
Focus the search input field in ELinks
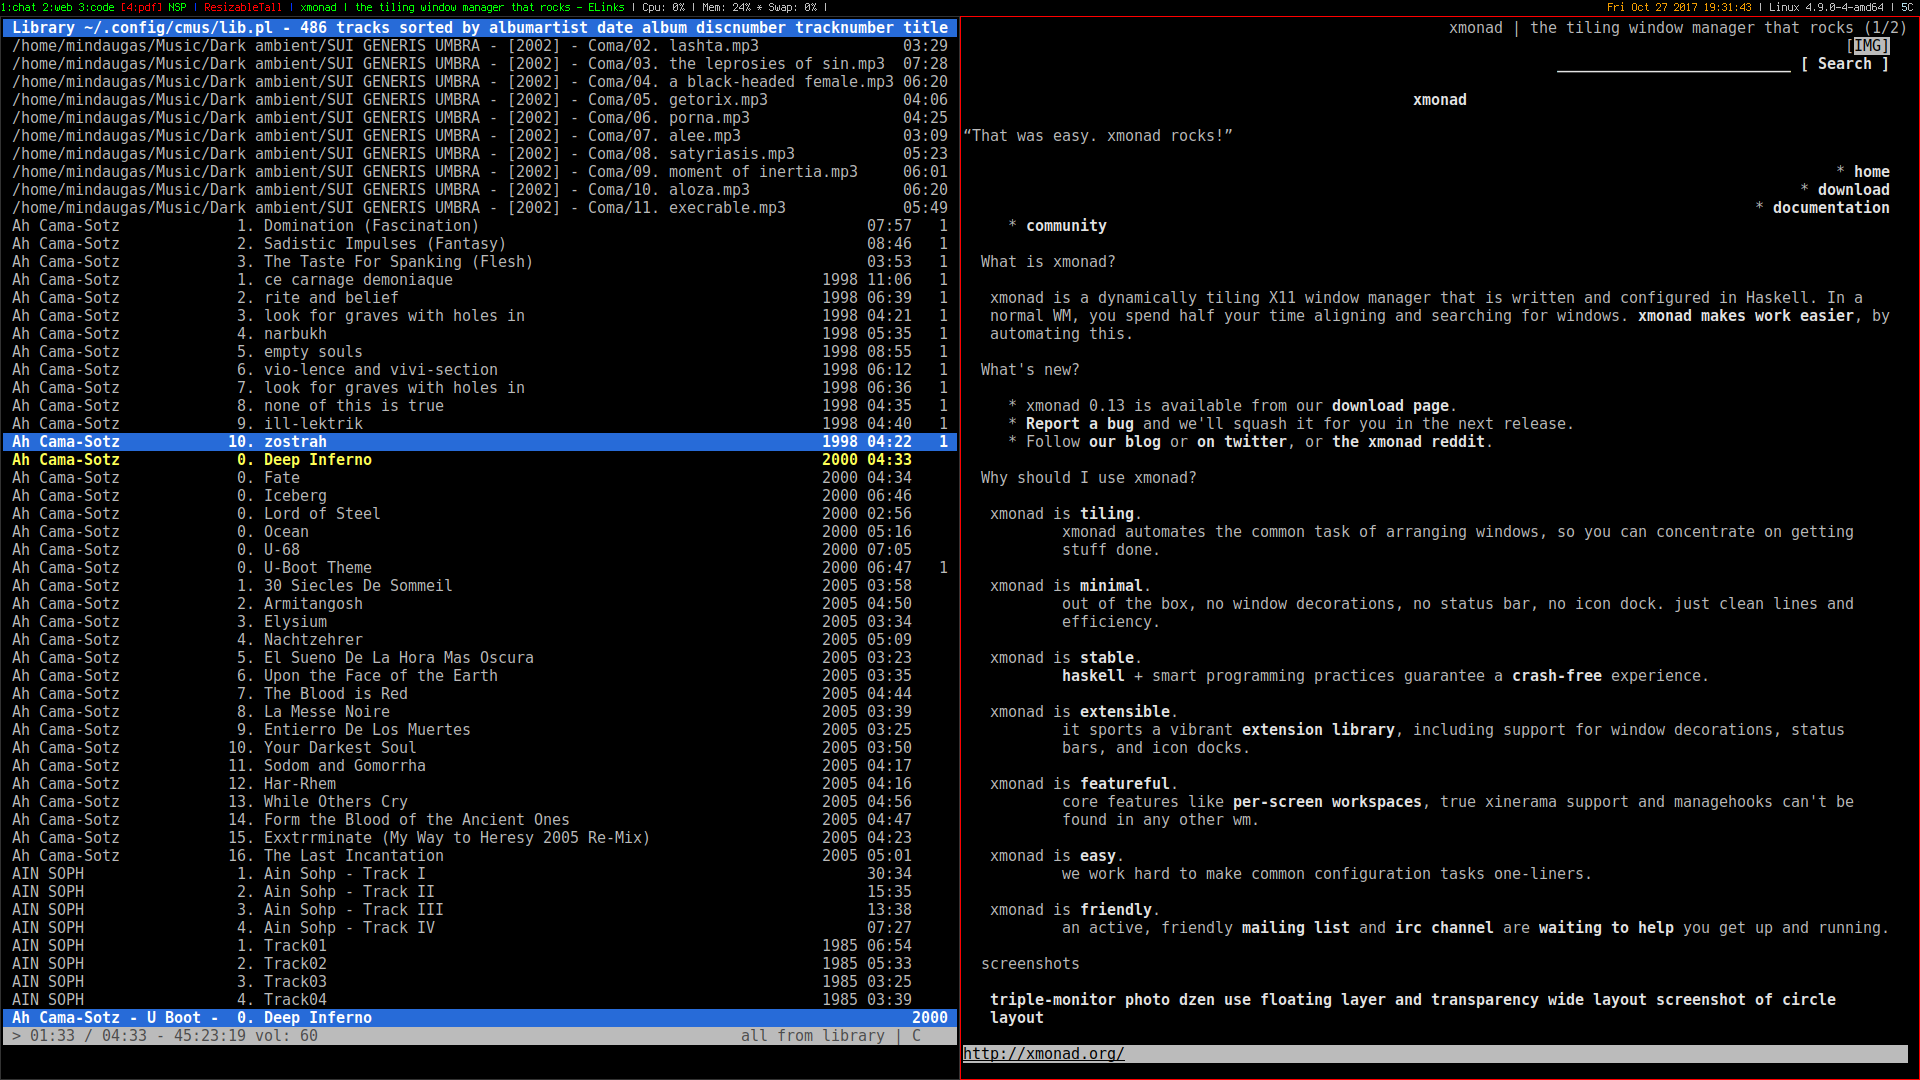point(1673,64)
